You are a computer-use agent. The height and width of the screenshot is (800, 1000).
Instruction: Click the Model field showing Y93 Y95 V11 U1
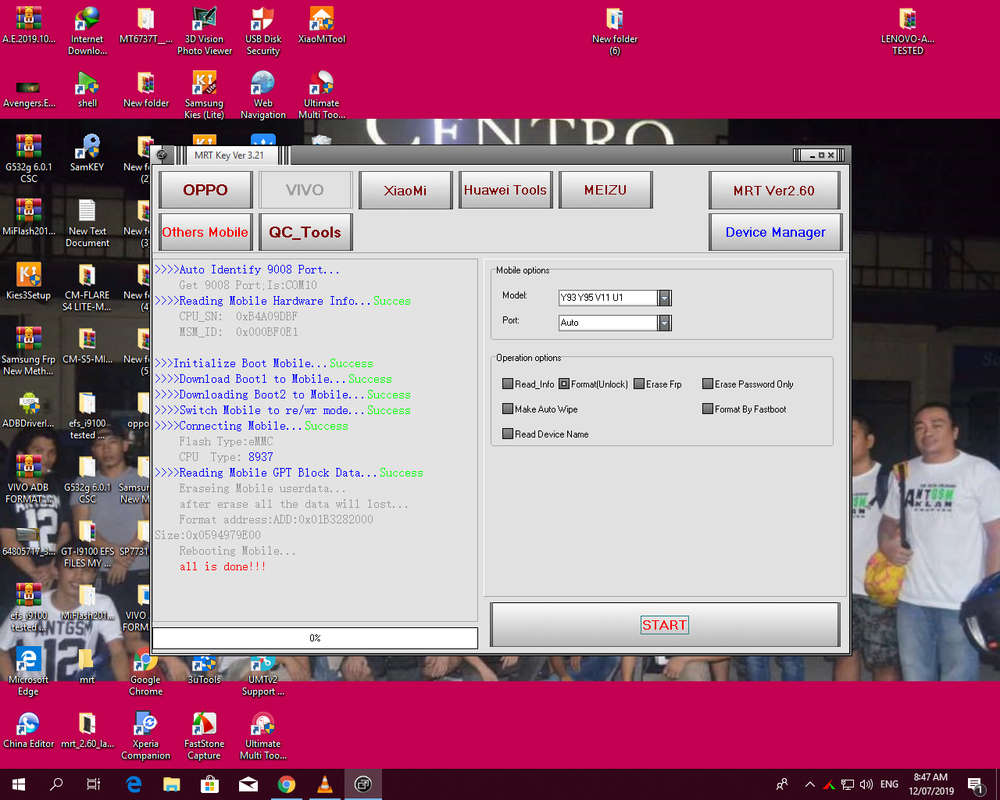[x=608, y=298]
